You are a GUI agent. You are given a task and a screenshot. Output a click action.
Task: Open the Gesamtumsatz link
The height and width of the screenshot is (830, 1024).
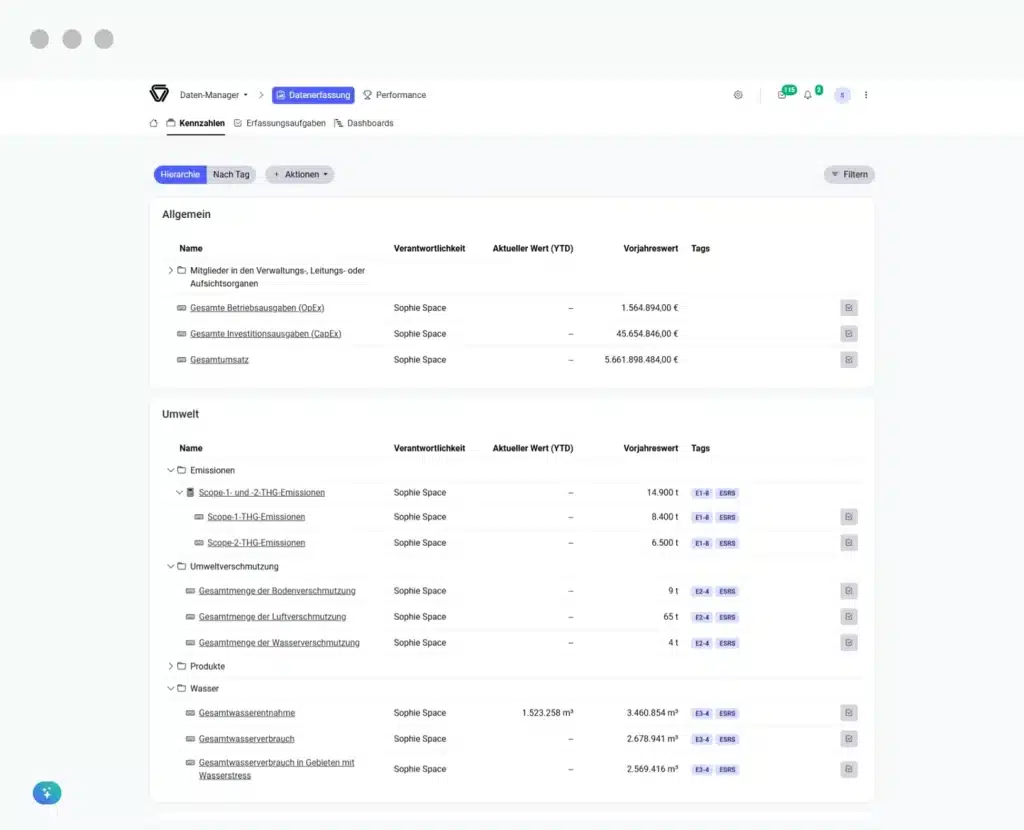(219, 360)
